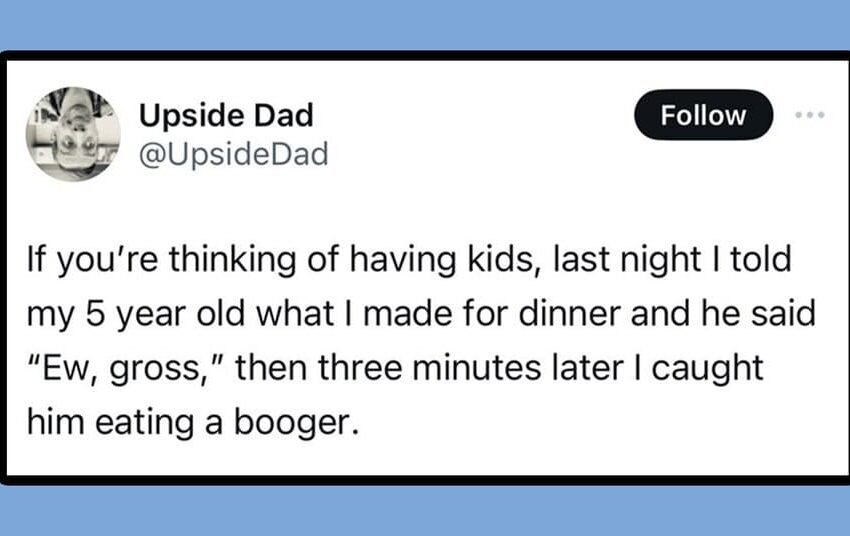This screenshot has width=850, height=536.
Task: Open the Upside Dad display name link
Action: [x=226, y=115]
